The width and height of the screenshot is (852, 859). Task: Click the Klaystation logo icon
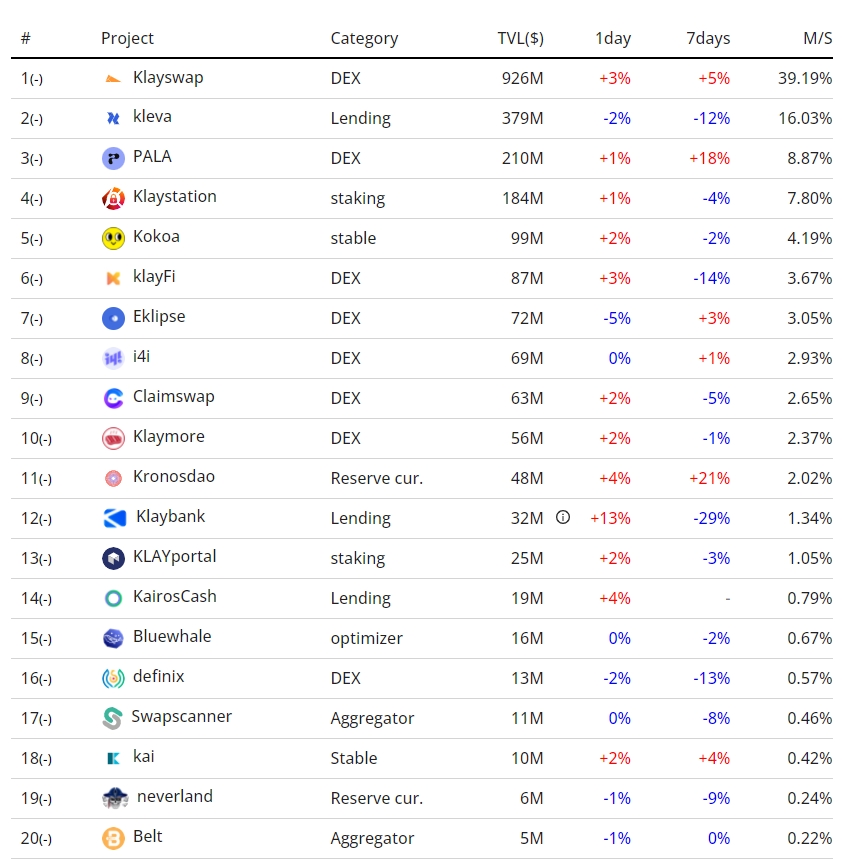113,198
